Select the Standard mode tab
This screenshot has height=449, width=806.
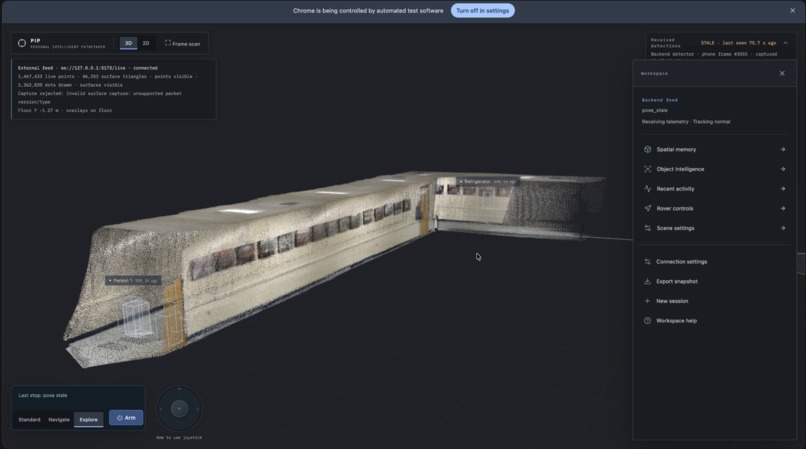point(29,420)
